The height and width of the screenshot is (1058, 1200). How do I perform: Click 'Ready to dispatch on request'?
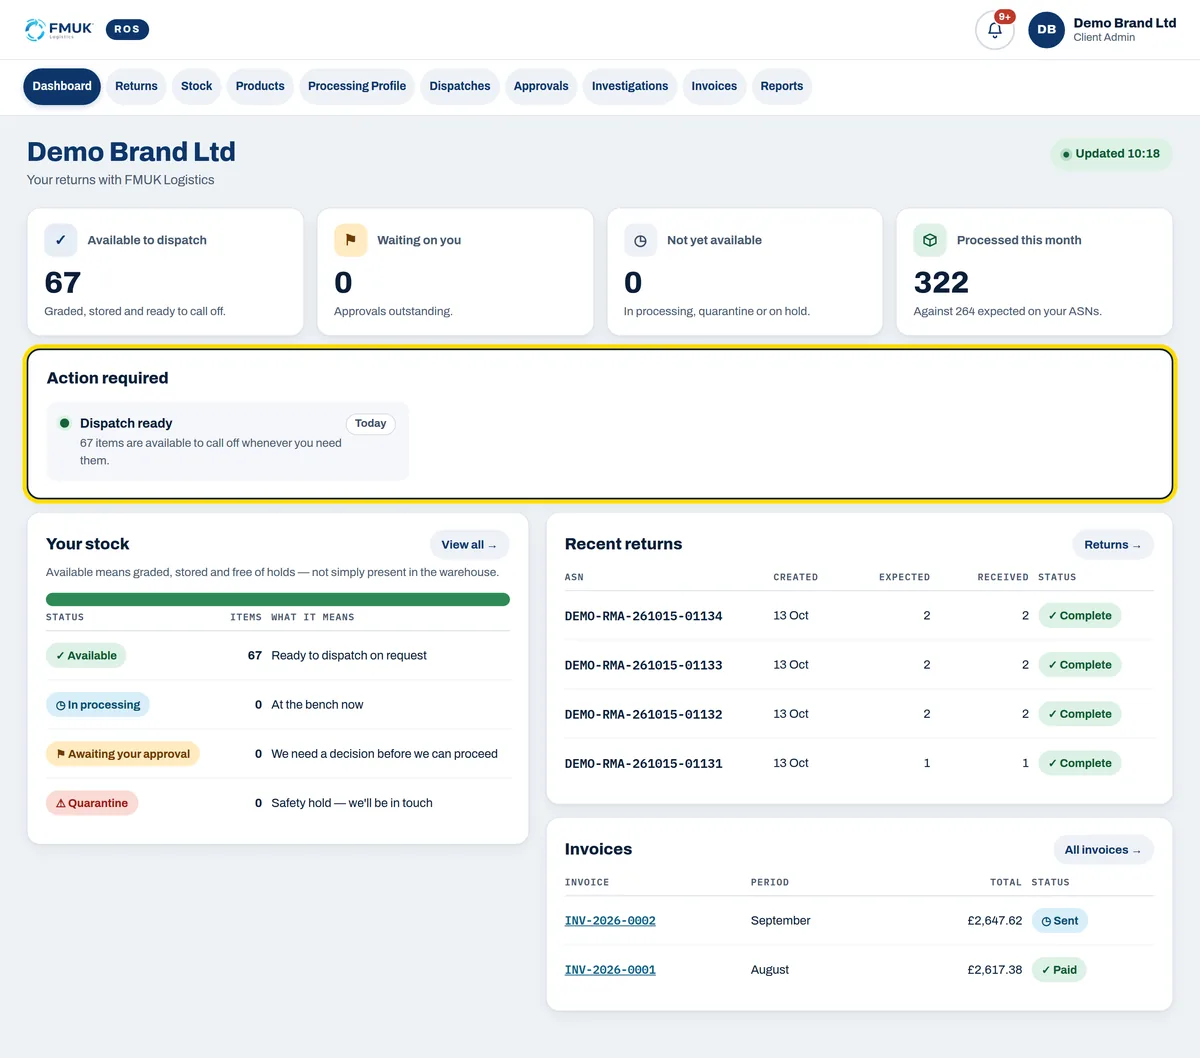click(x=349, y=656)
